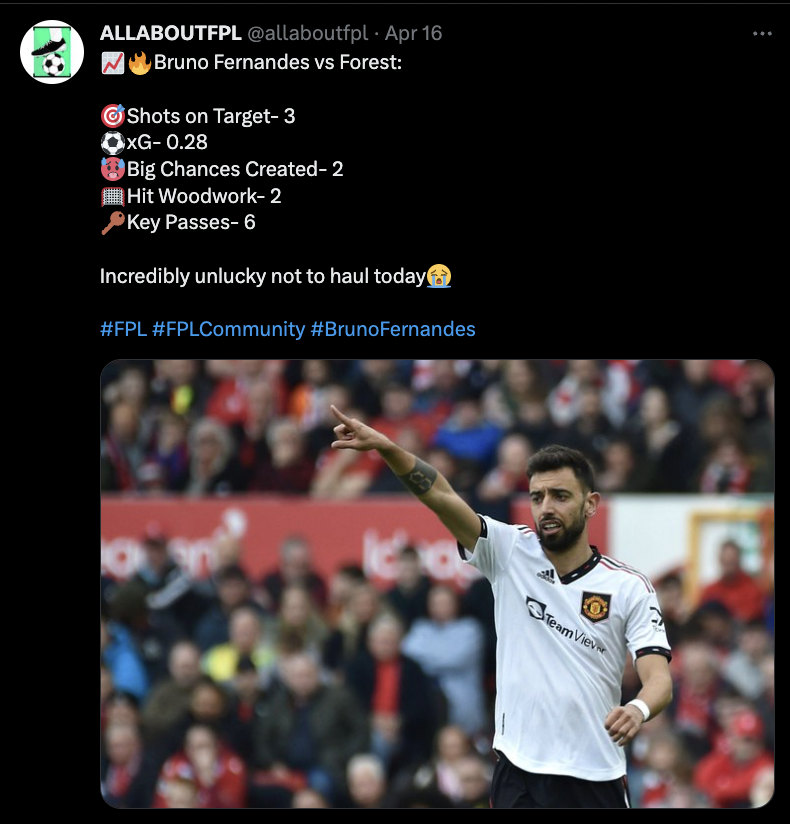
Task: Click the crying face emoji after 'today'
Action: (x=439, y=277)
